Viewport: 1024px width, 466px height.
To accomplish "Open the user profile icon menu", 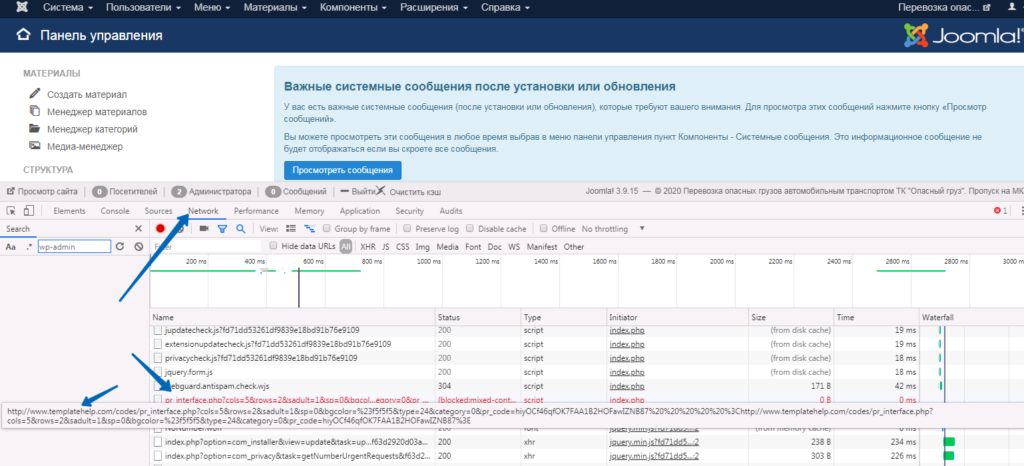I will point(1012,7).
